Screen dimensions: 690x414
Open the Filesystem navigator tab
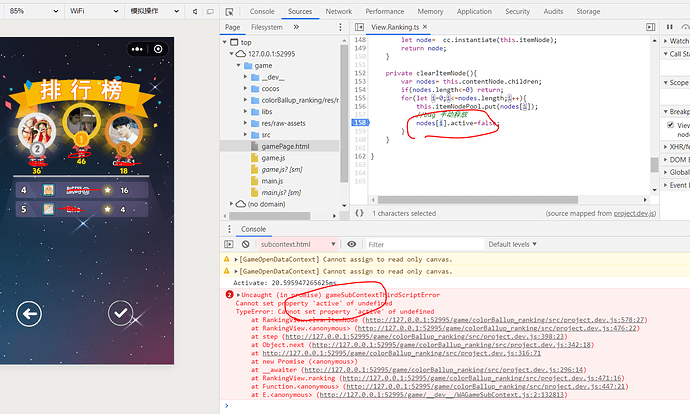[x=267, y=27]
